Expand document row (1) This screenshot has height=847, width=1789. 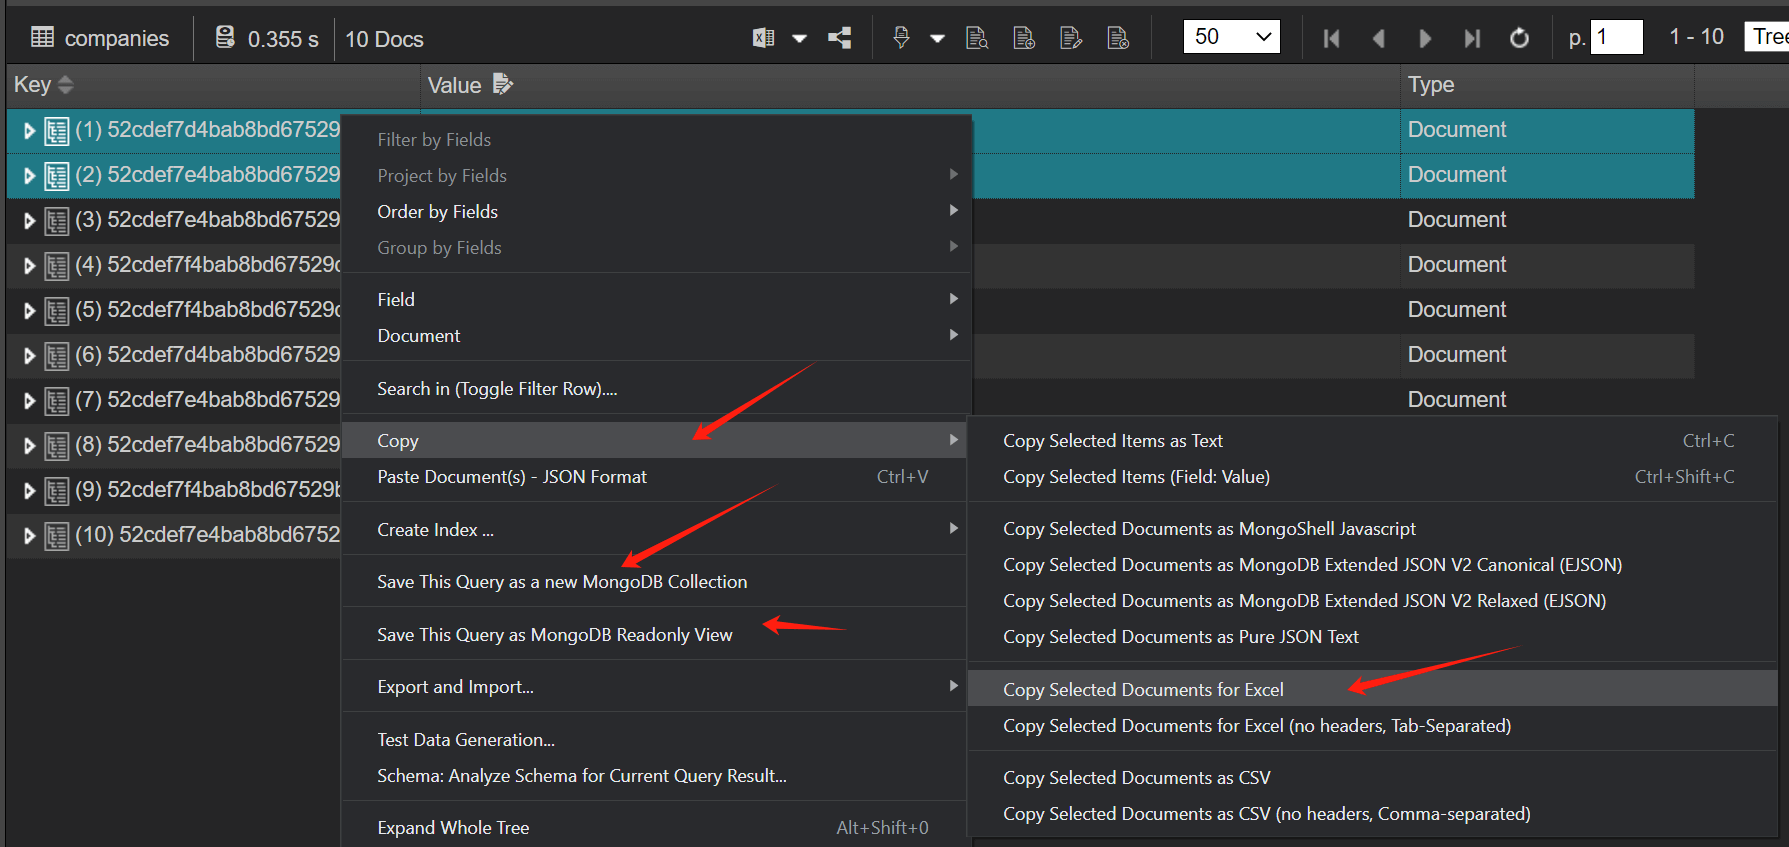pos(29,131)
